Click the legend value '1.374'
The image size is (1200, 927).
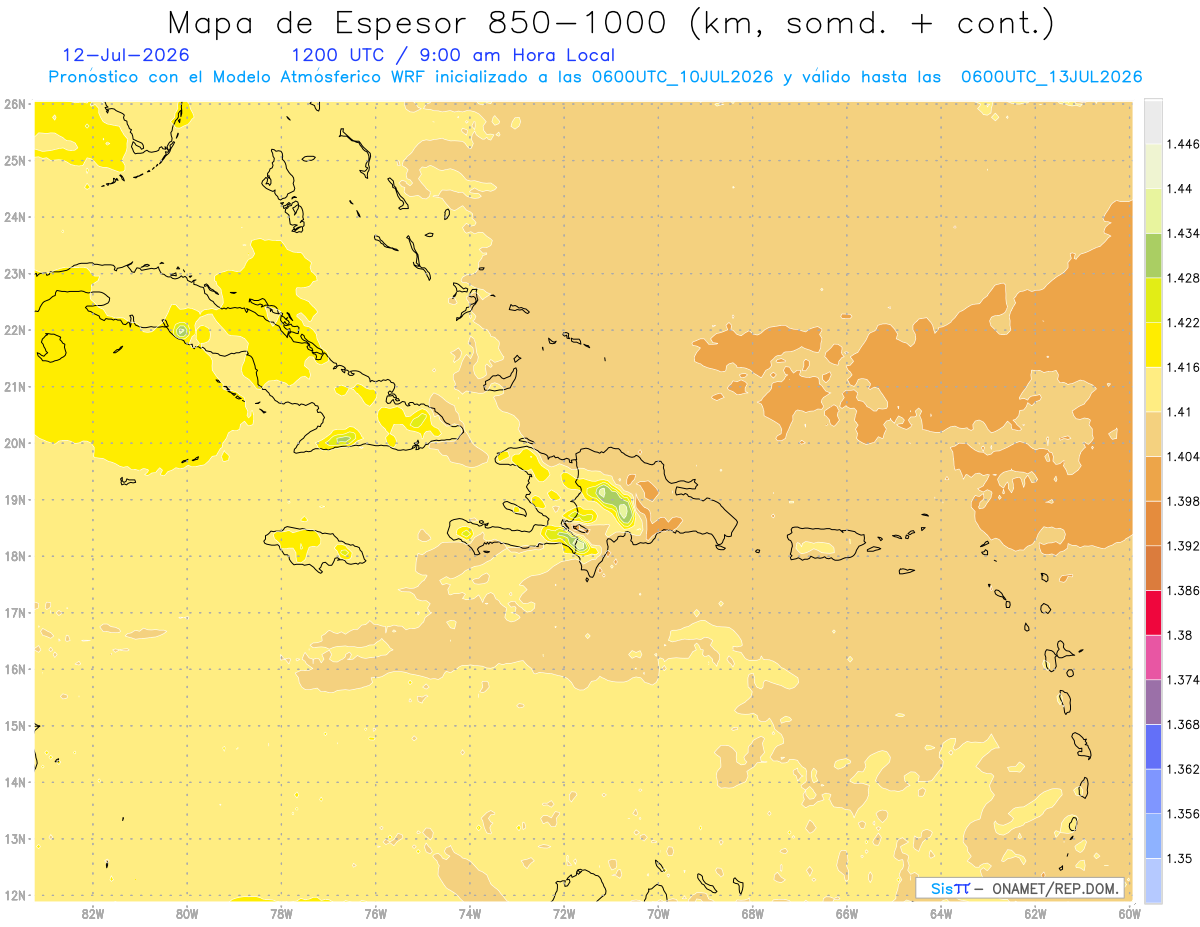[1183, 680]
